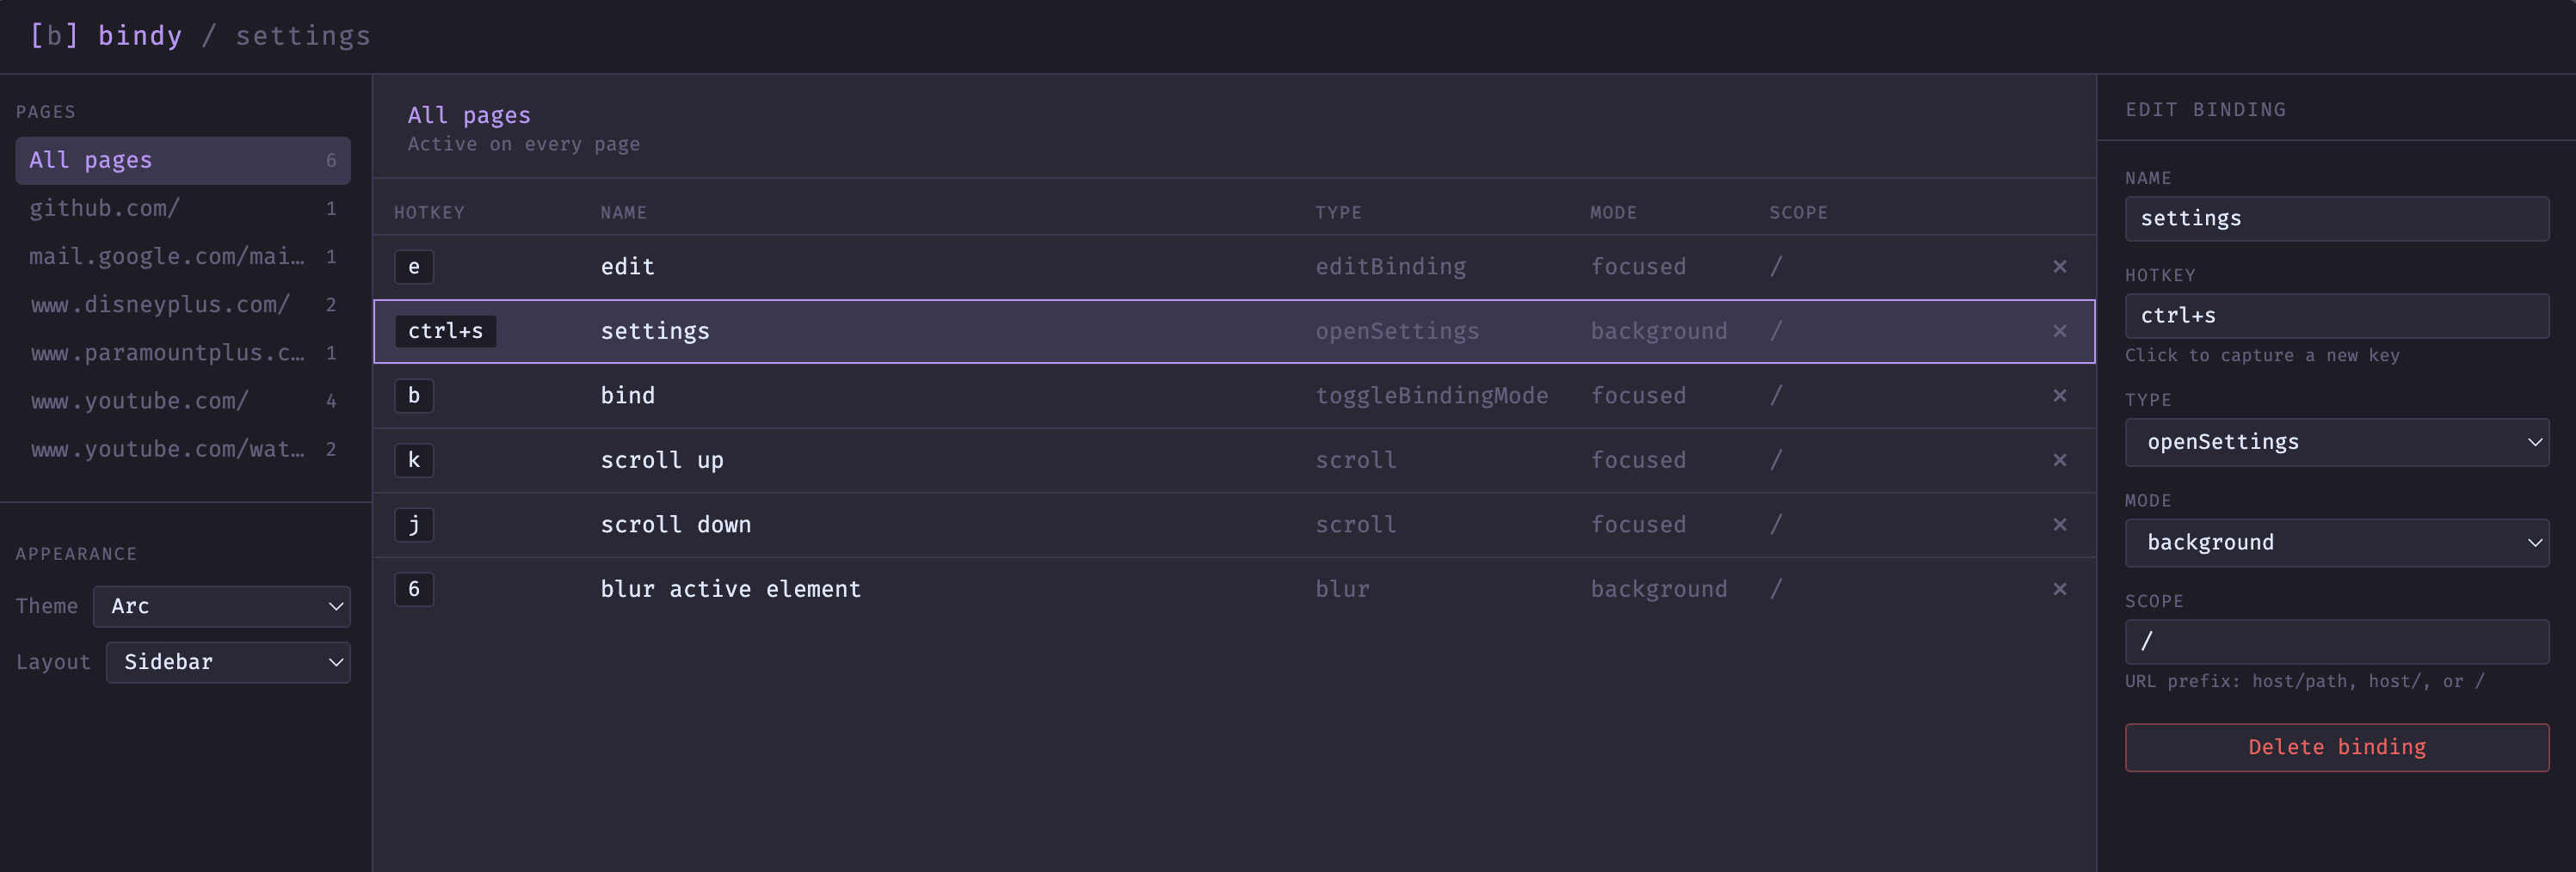Select github.com/ in the pages list
This screenshot has height=872, width=2576.
coord(183,208)
